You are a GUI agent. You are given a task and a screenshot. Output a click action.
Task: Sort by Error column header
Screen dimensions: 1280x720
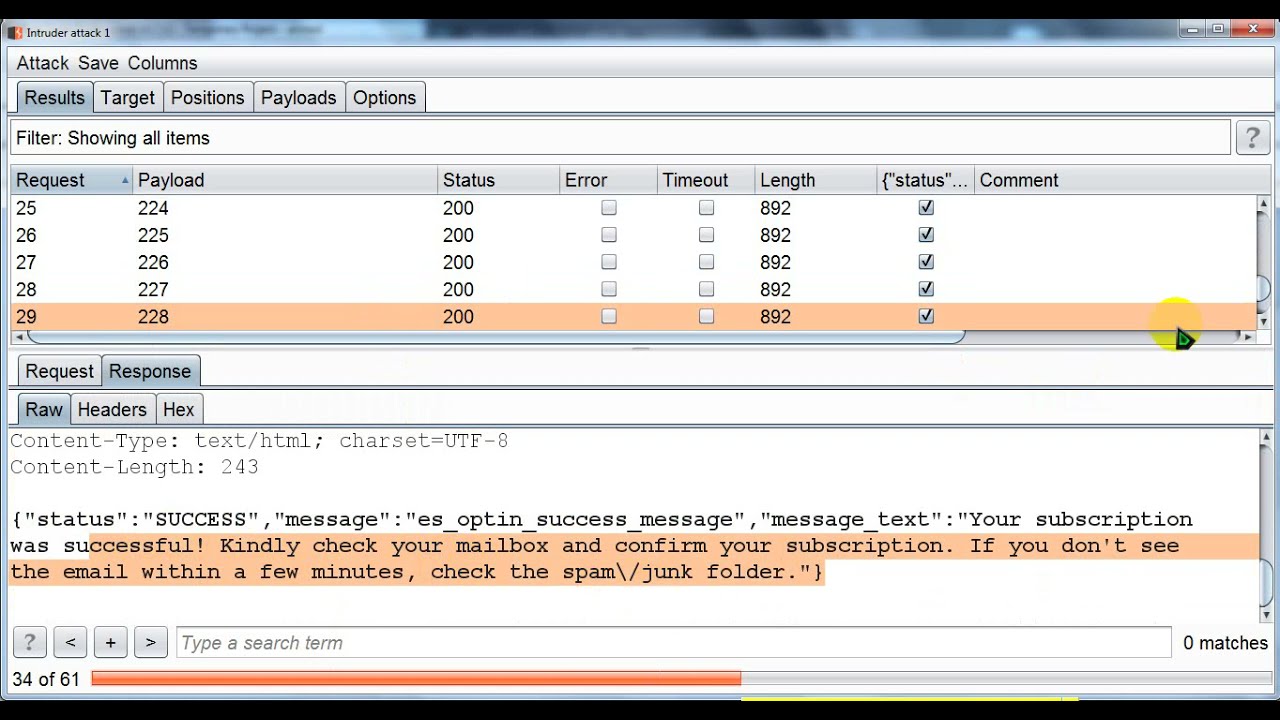coord(609,180)
